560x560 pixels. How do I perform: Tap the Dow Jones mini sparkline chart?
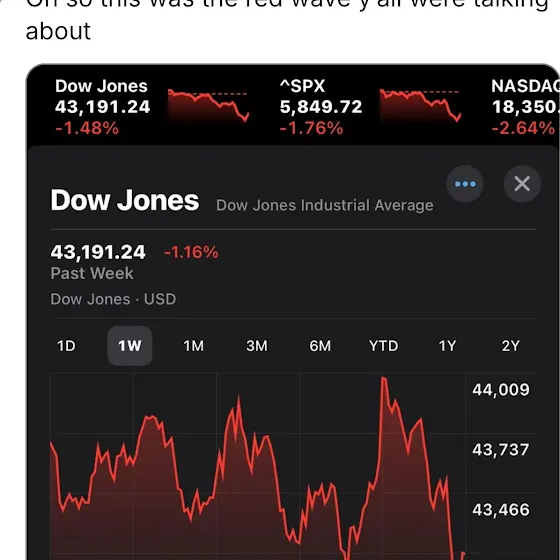click(x=208, y=106)
